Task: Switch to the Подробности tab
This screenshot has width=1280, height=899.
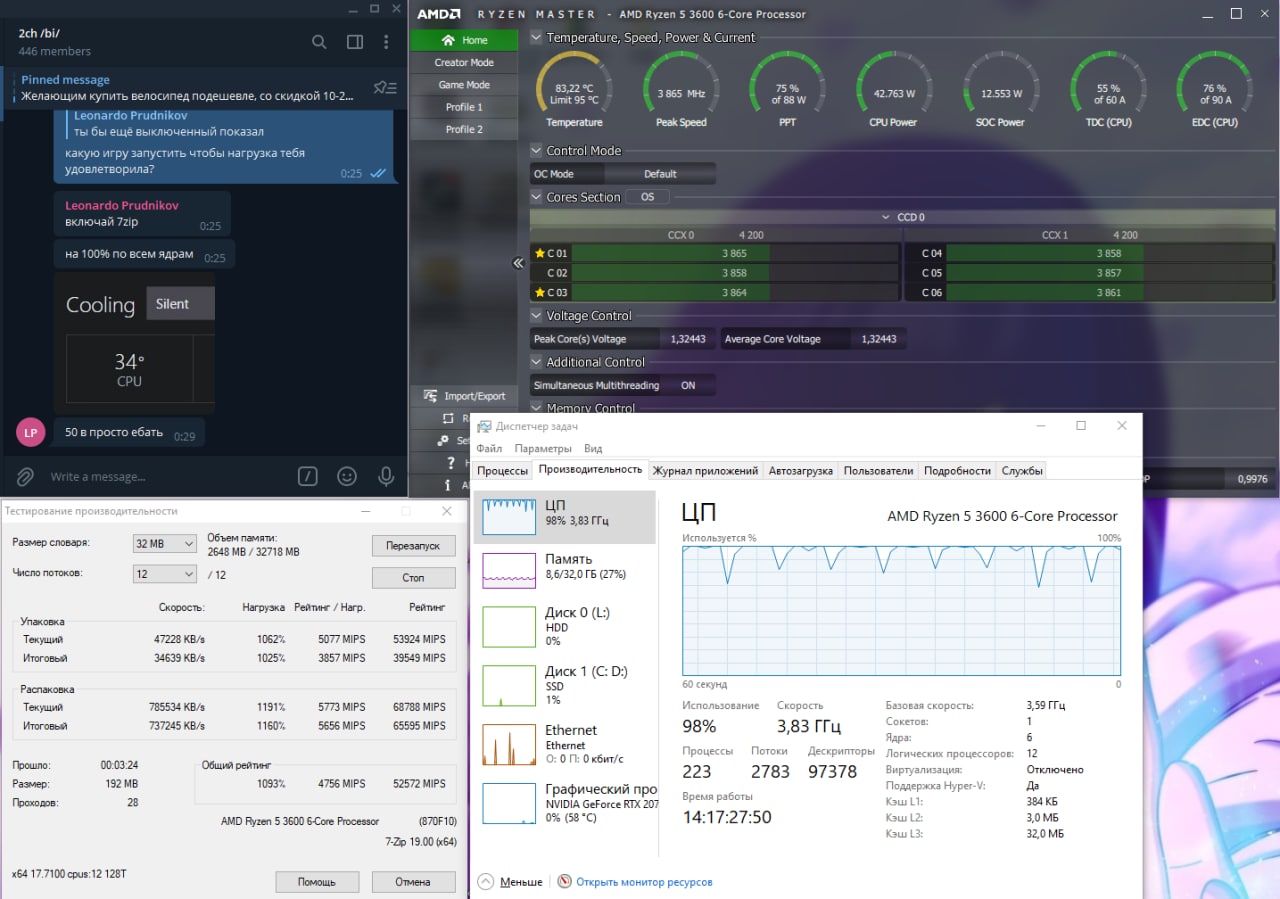Action: click(957, 470)
